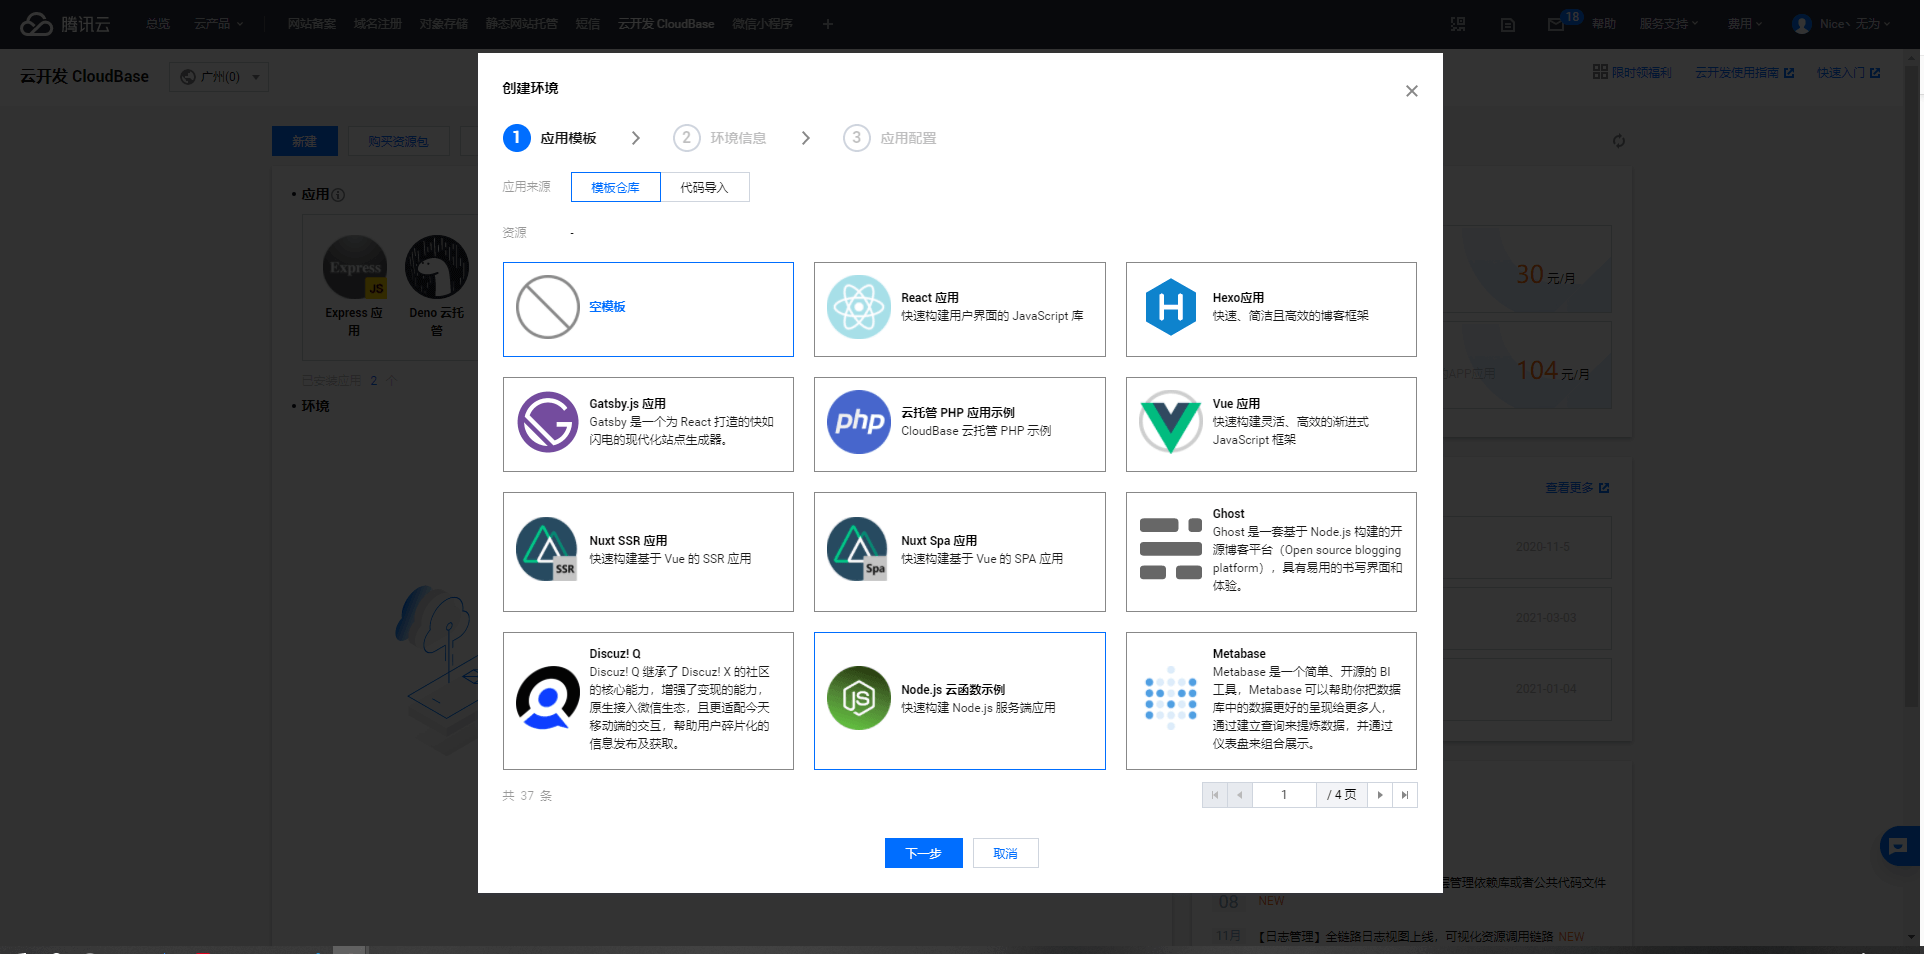This screenshot has height=954, width=1924.
Task: Go to previous page of templates
Action: click(1240, 795)
